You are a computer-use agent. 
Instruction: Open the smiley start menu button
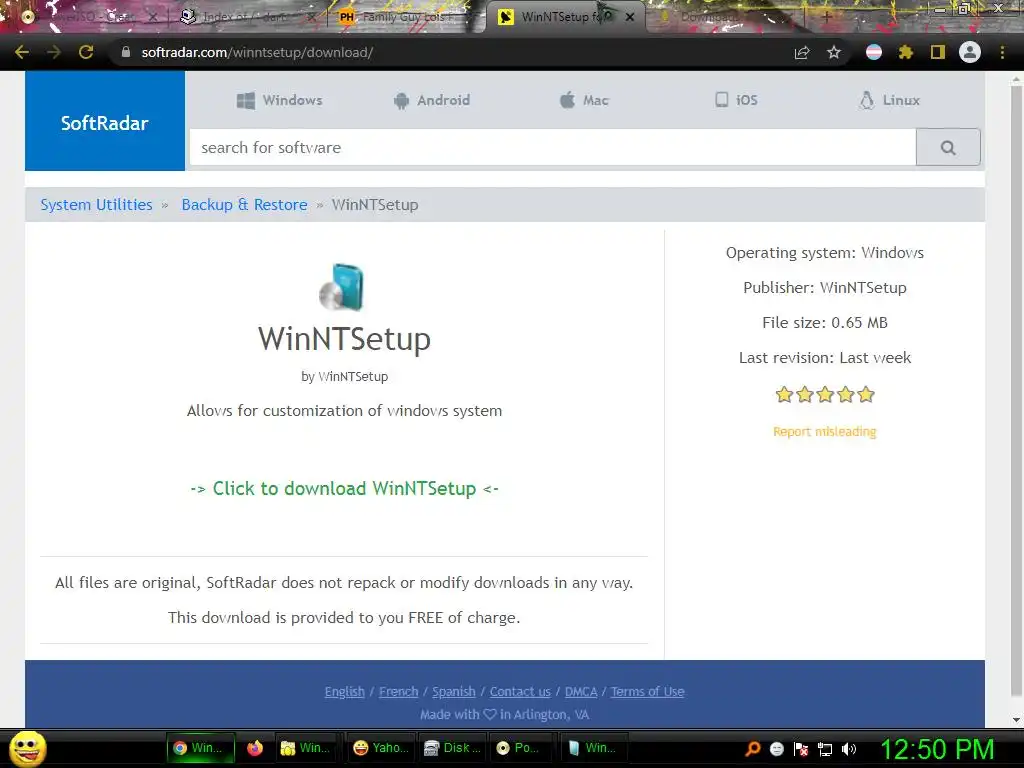[x=28, y=748]
